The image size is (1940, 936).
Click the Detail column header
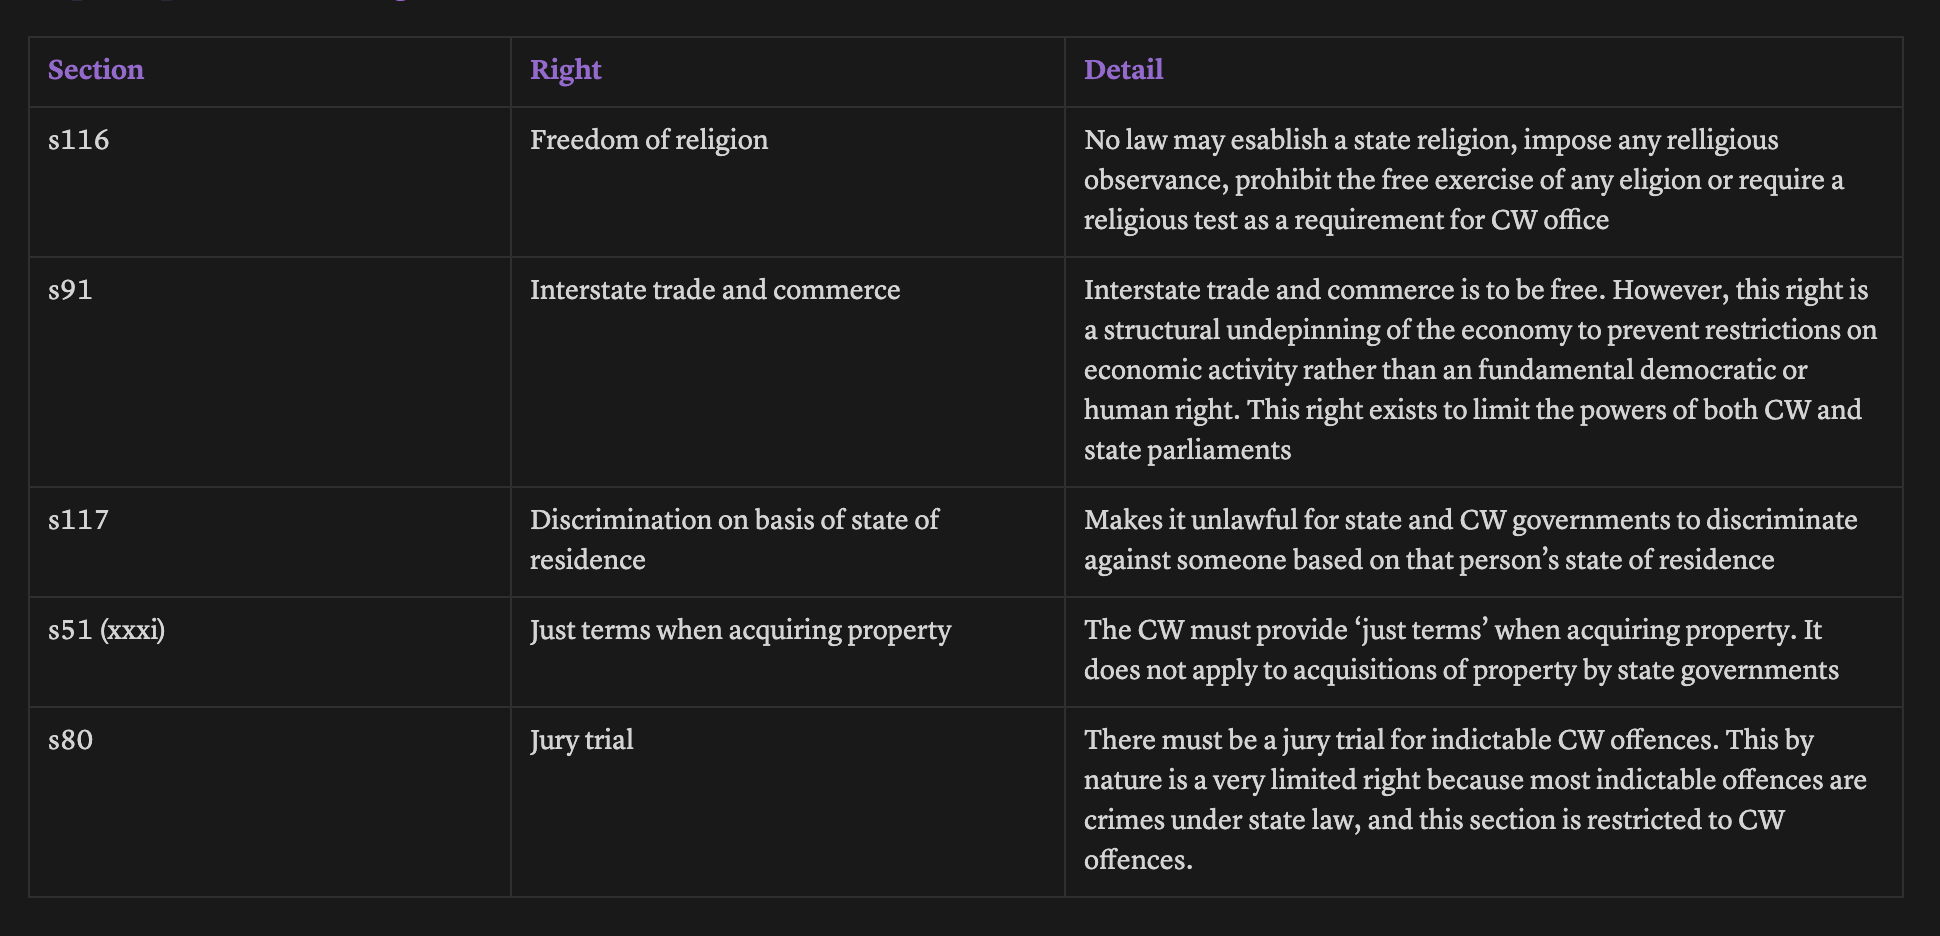click(1123, 70)
